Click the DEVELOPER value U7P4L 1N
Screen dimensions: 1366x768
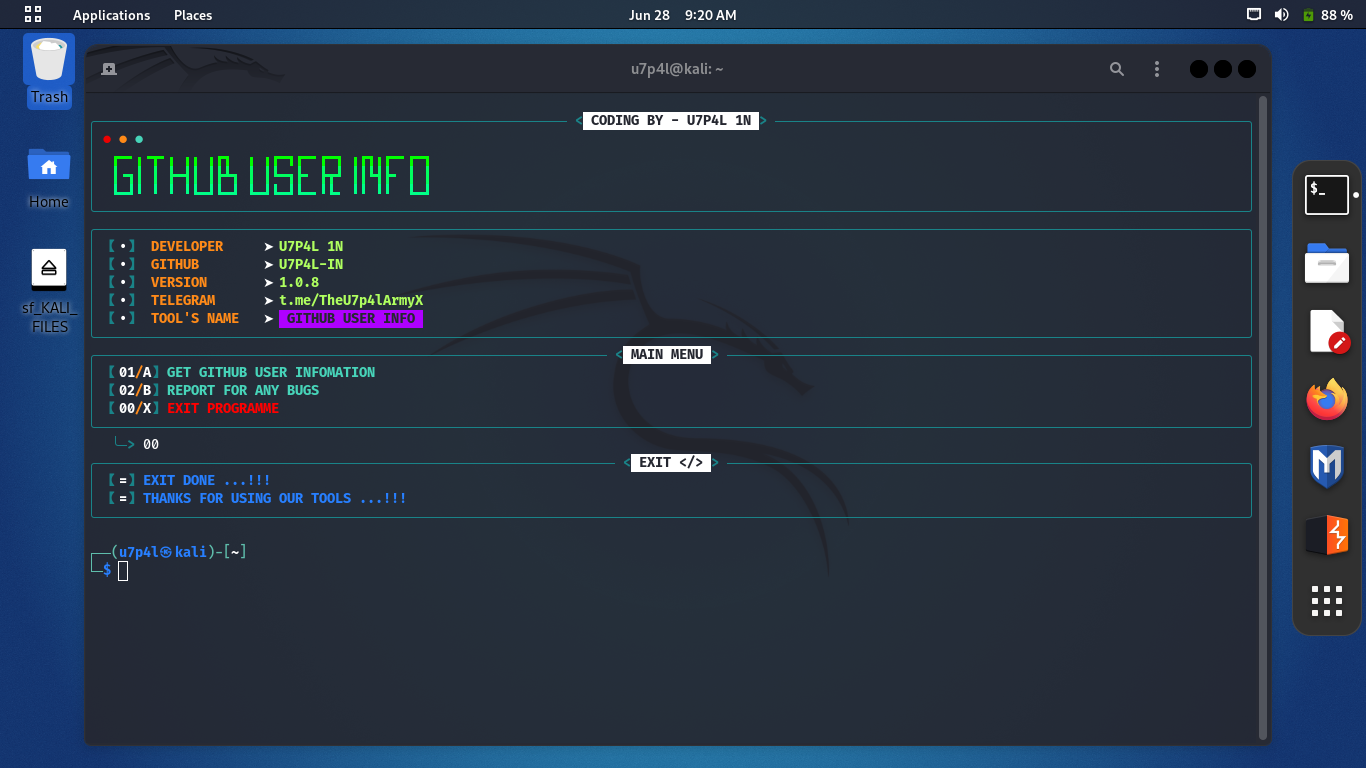coord(311,246)
